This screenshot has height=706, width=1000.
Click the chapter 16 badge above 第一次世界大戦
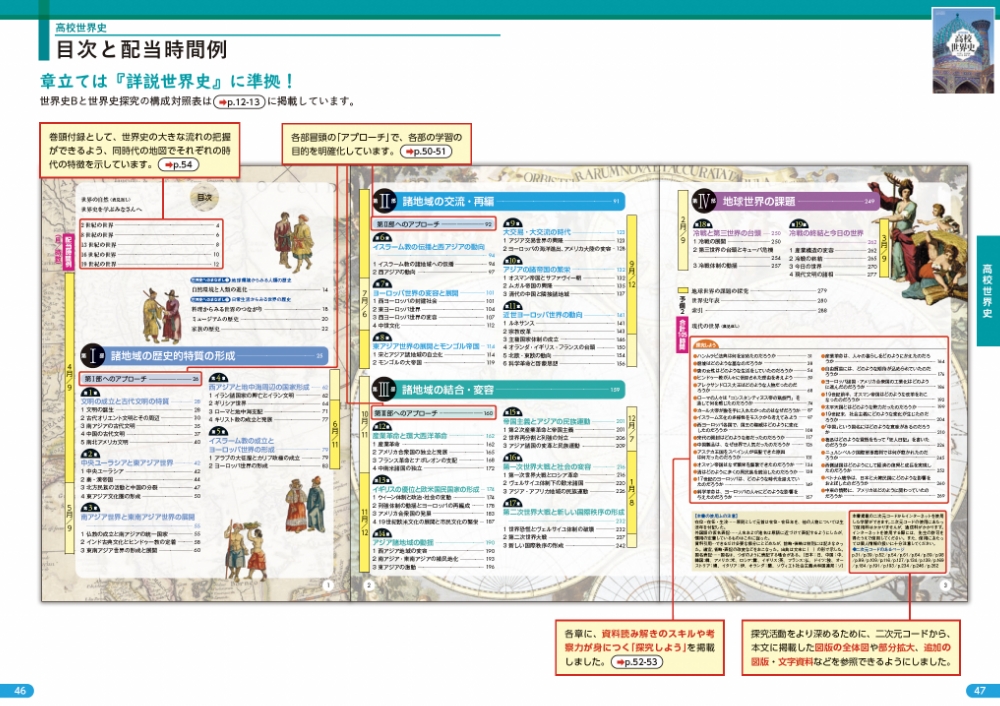512,458
